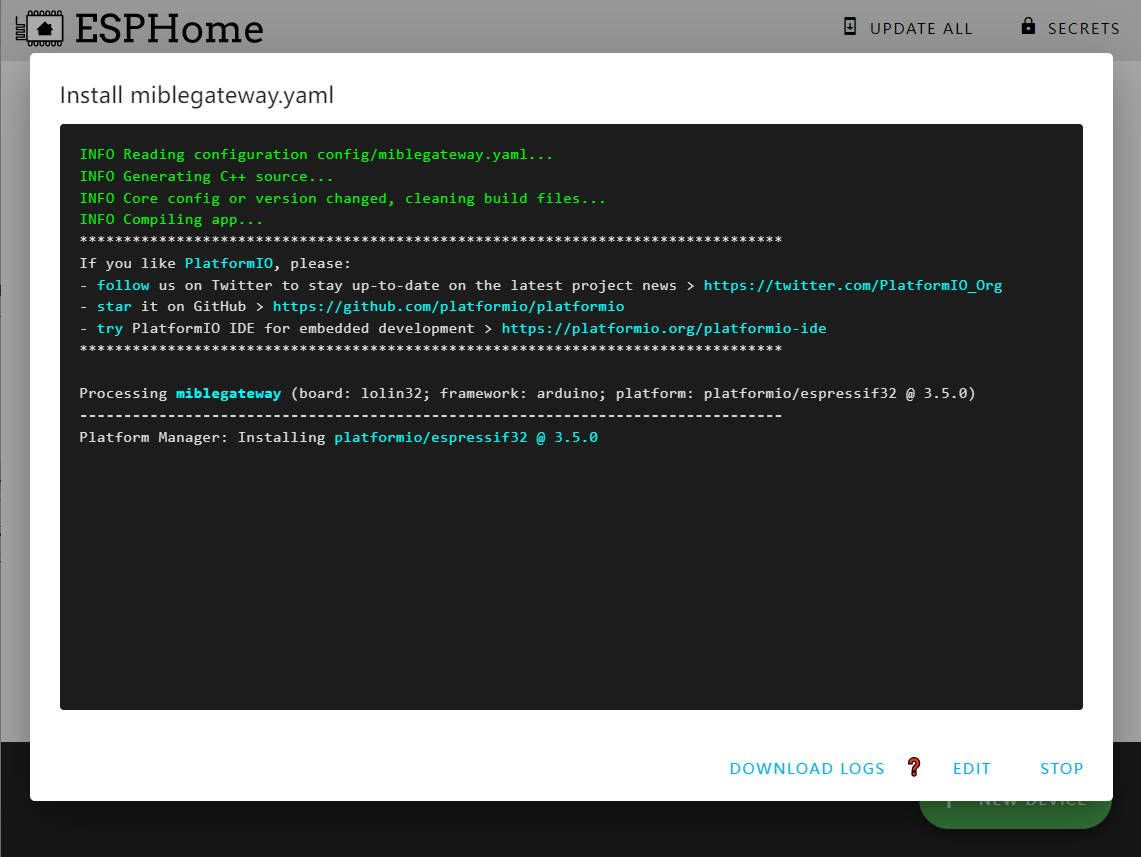Open the PlatformIO Twitter link
Image resolution: width=1141 pixels, height=857 pixels.
click(x=852, y=285)
